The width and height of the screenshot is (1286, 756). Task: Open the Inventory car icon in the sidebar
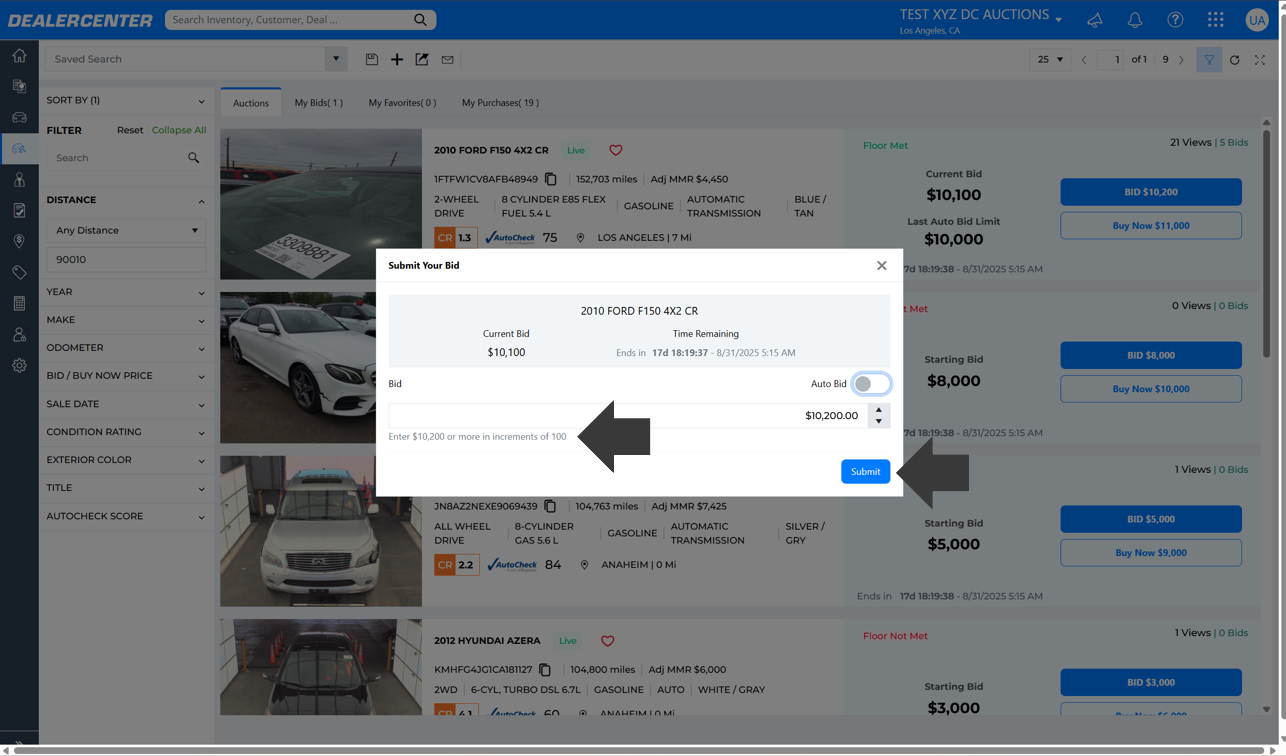click(x=19, y=118)
